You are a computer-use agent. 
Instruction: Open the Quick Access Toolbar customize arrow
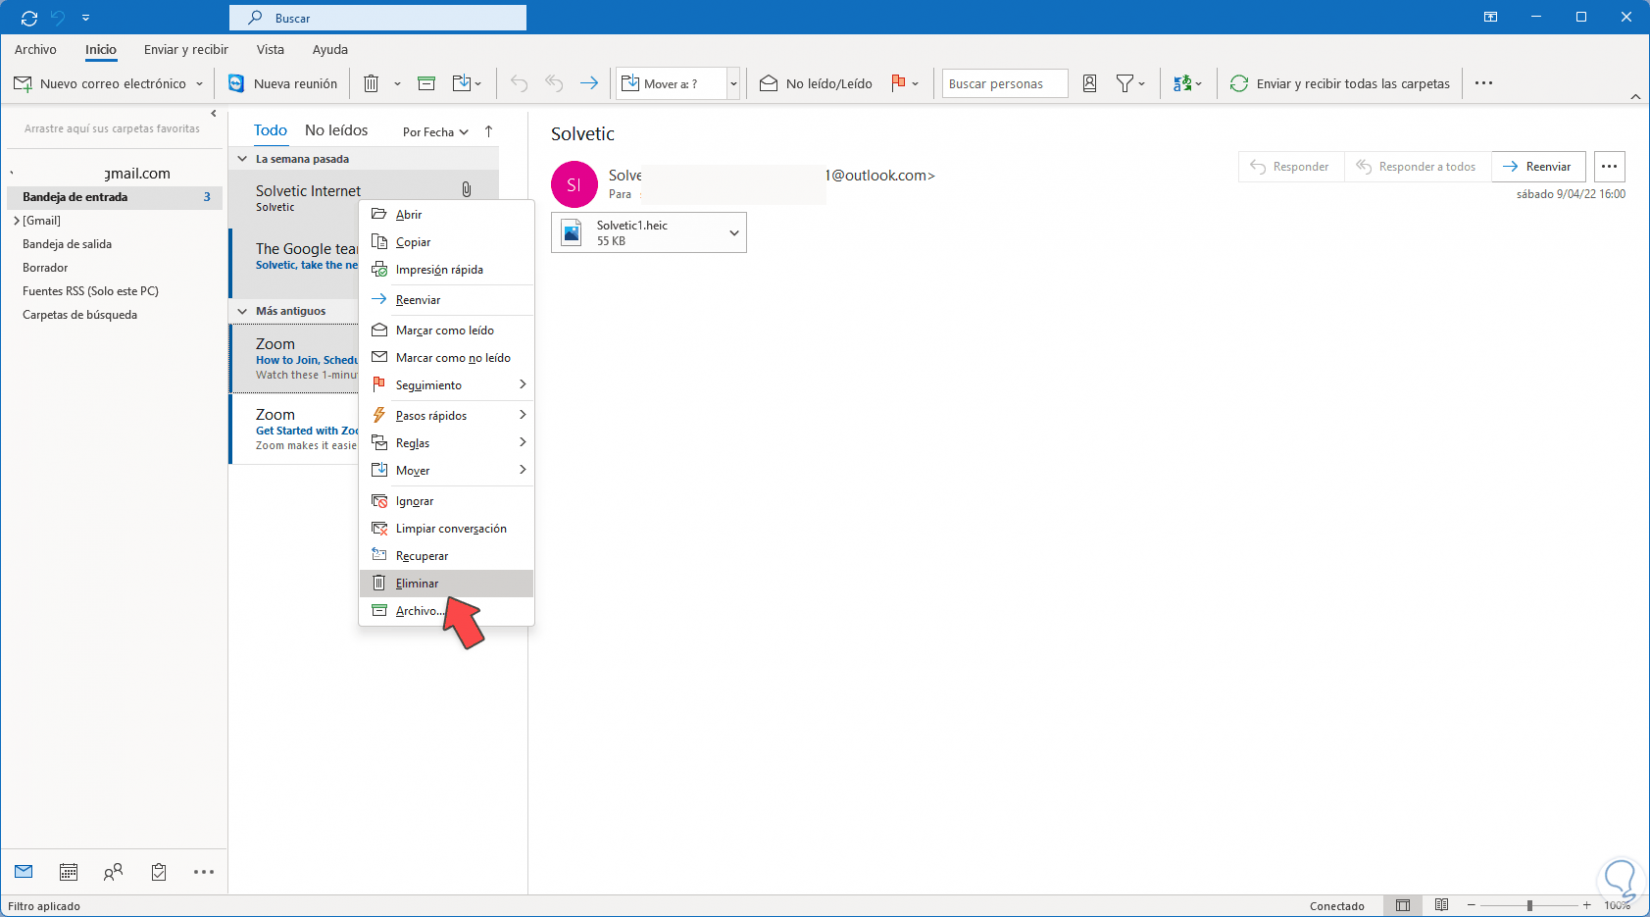pos(86,18)
